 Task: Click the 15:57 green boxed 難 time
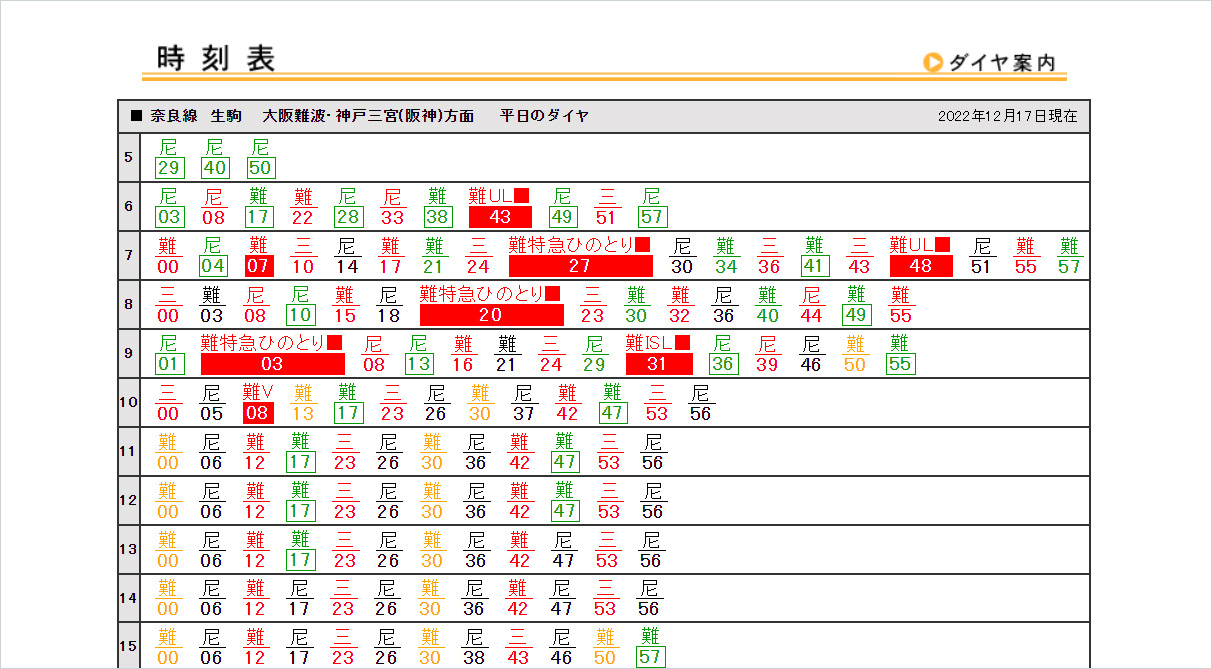point(651,657)
